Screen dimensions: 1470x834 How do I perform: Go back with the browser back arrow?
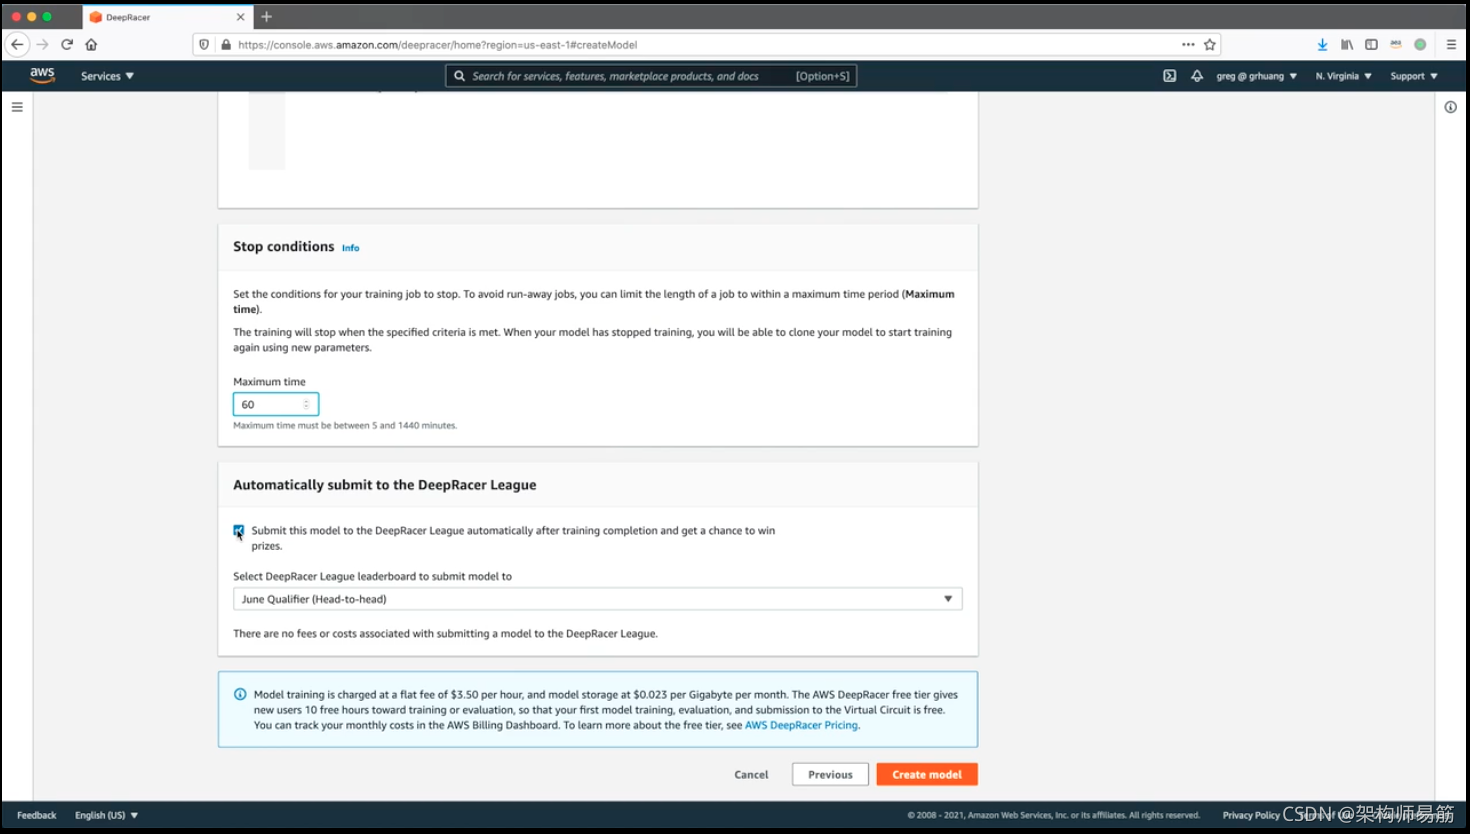[x=17, y=44]
